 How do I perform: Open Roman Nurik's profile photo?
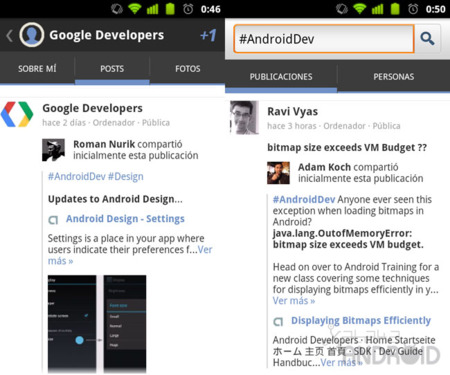pos(53,150)
